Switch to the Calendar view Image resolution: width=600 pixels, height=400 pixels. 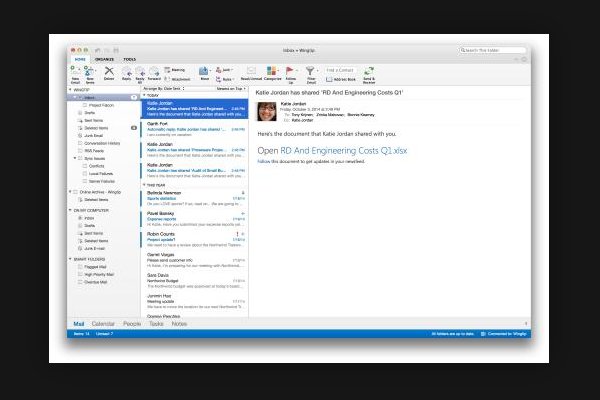coord(103,324)
